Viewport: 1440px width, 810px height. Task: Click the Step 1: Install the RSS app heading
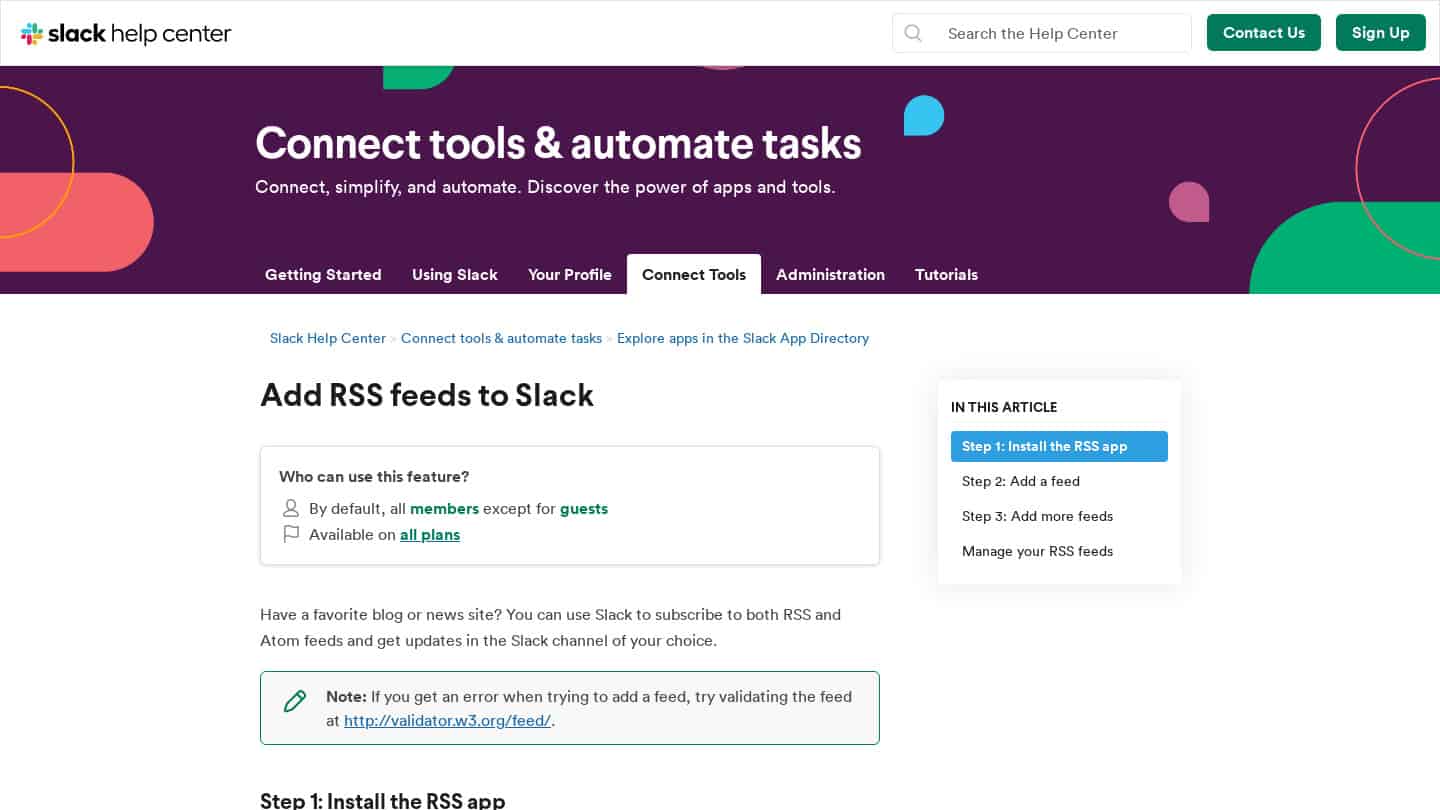pyautogui.click(x=382, y=800)
